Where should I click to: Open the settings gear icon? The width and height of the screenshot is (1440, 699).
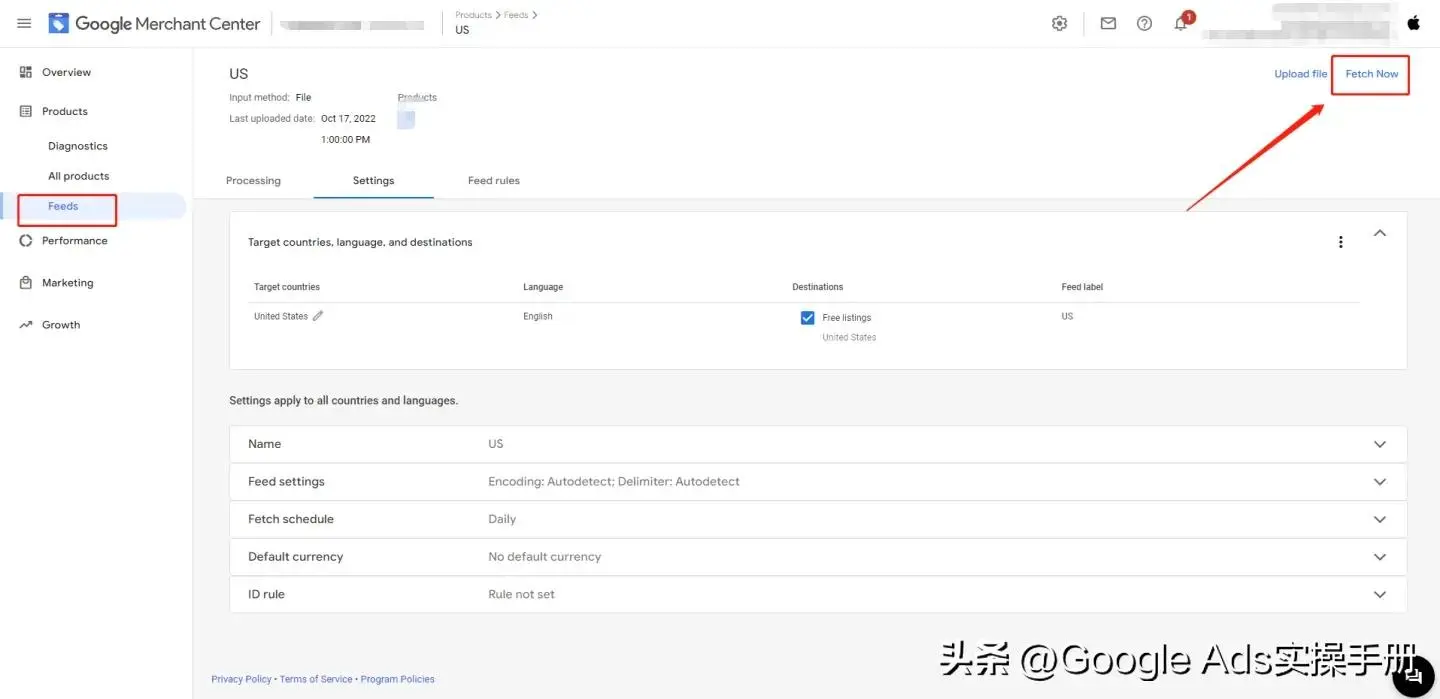click(x=1060, y=23)
